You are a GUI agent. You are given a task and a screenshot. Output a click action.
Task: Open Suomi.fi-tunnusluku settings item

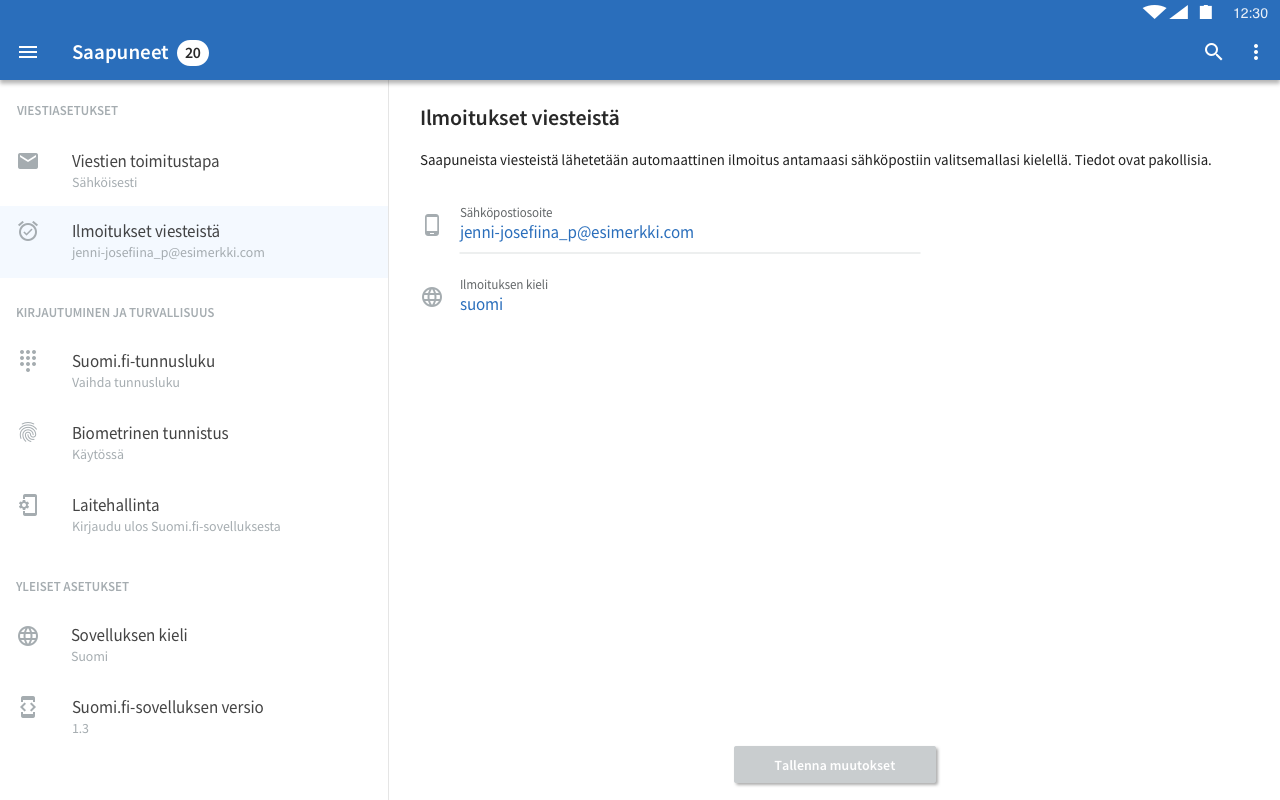point(144,370)
